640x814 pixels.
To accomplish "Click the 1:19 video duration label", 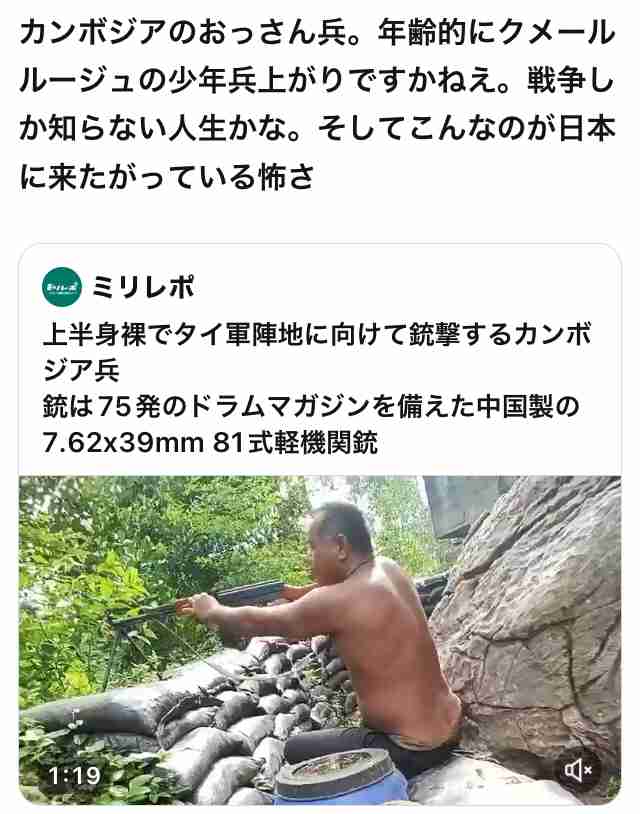I will coord(74,776).
